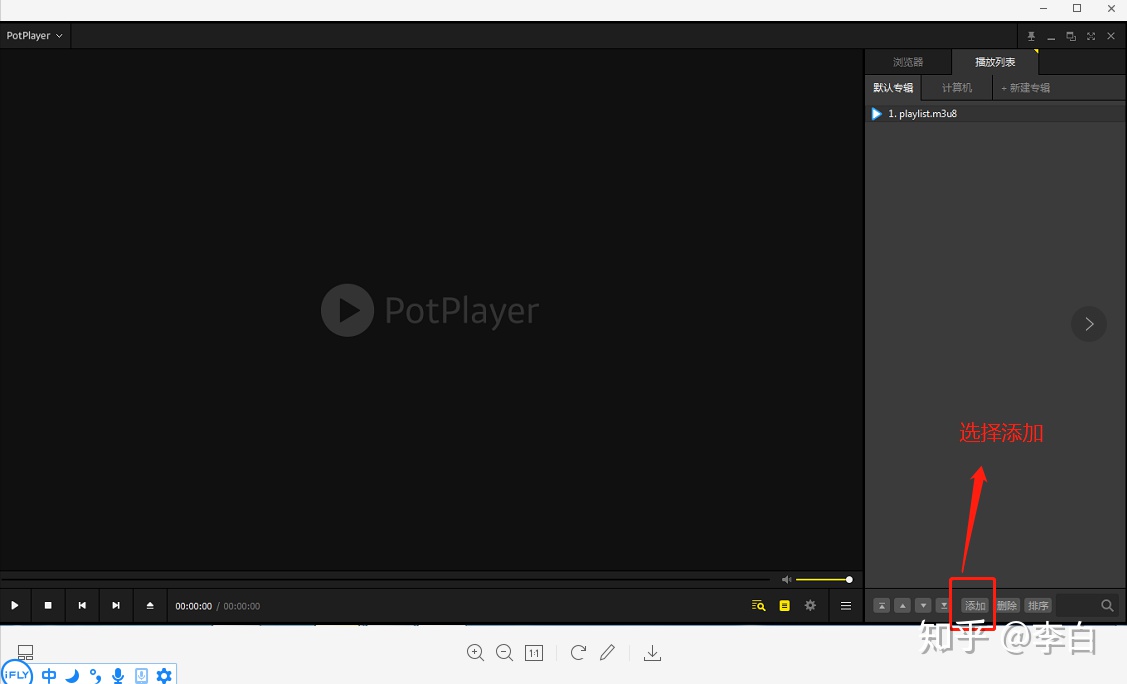Edit the image with pencil icon

coord(607,652)
